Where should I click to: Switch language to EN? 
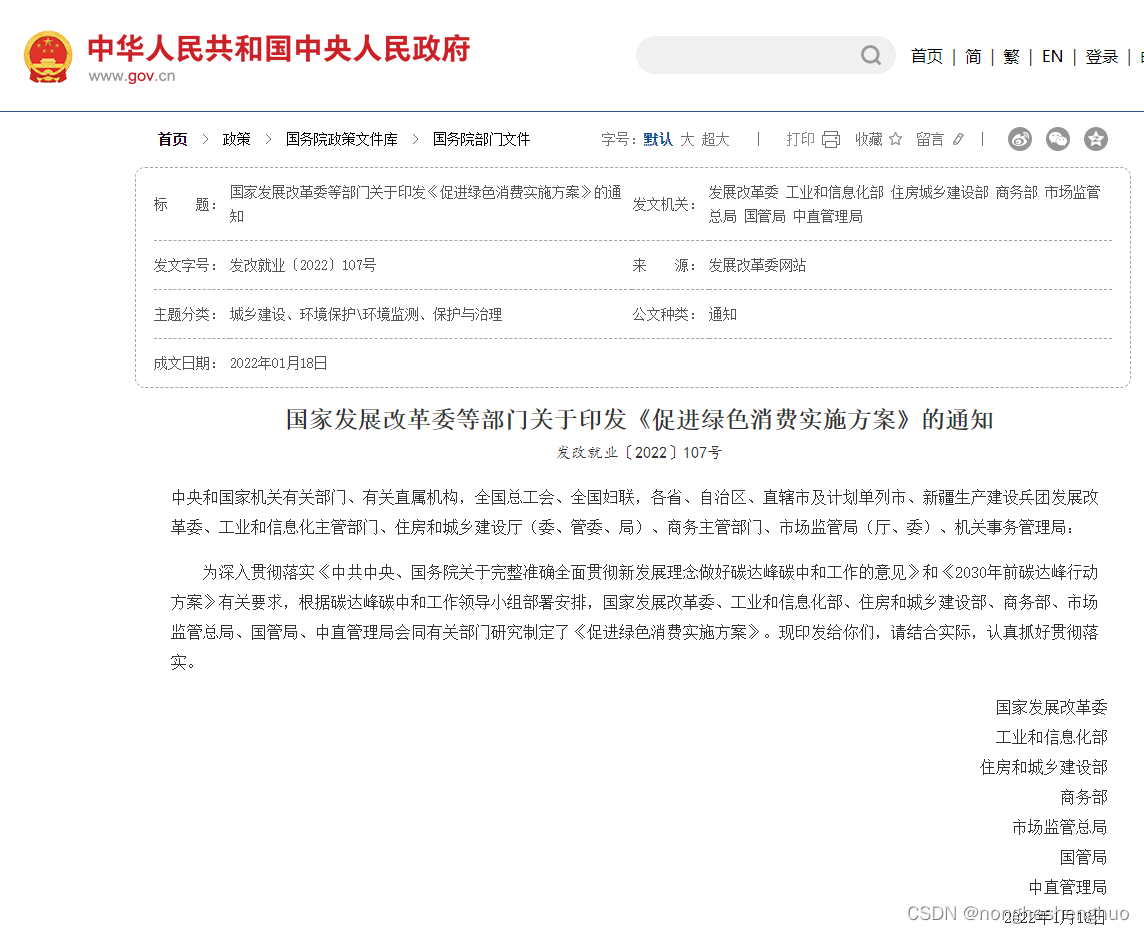click(1052, 56)
